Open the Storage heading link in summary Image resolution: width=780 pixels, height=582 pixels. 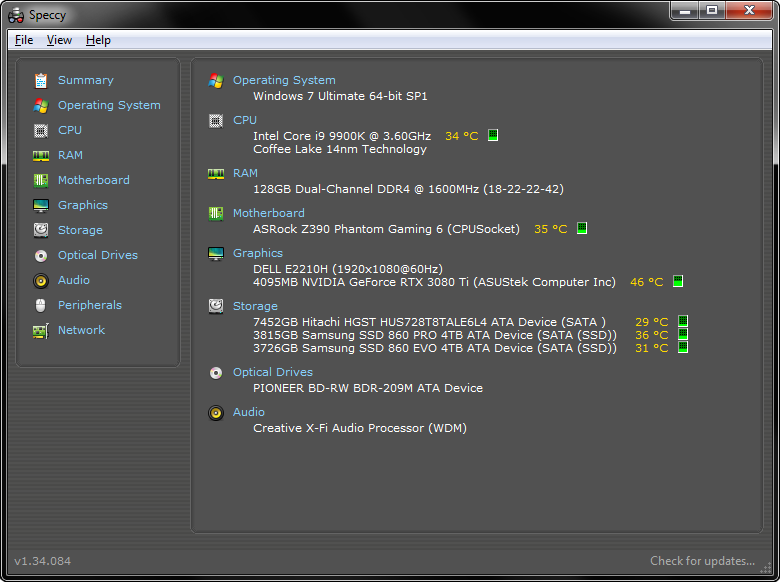[255, 306]
